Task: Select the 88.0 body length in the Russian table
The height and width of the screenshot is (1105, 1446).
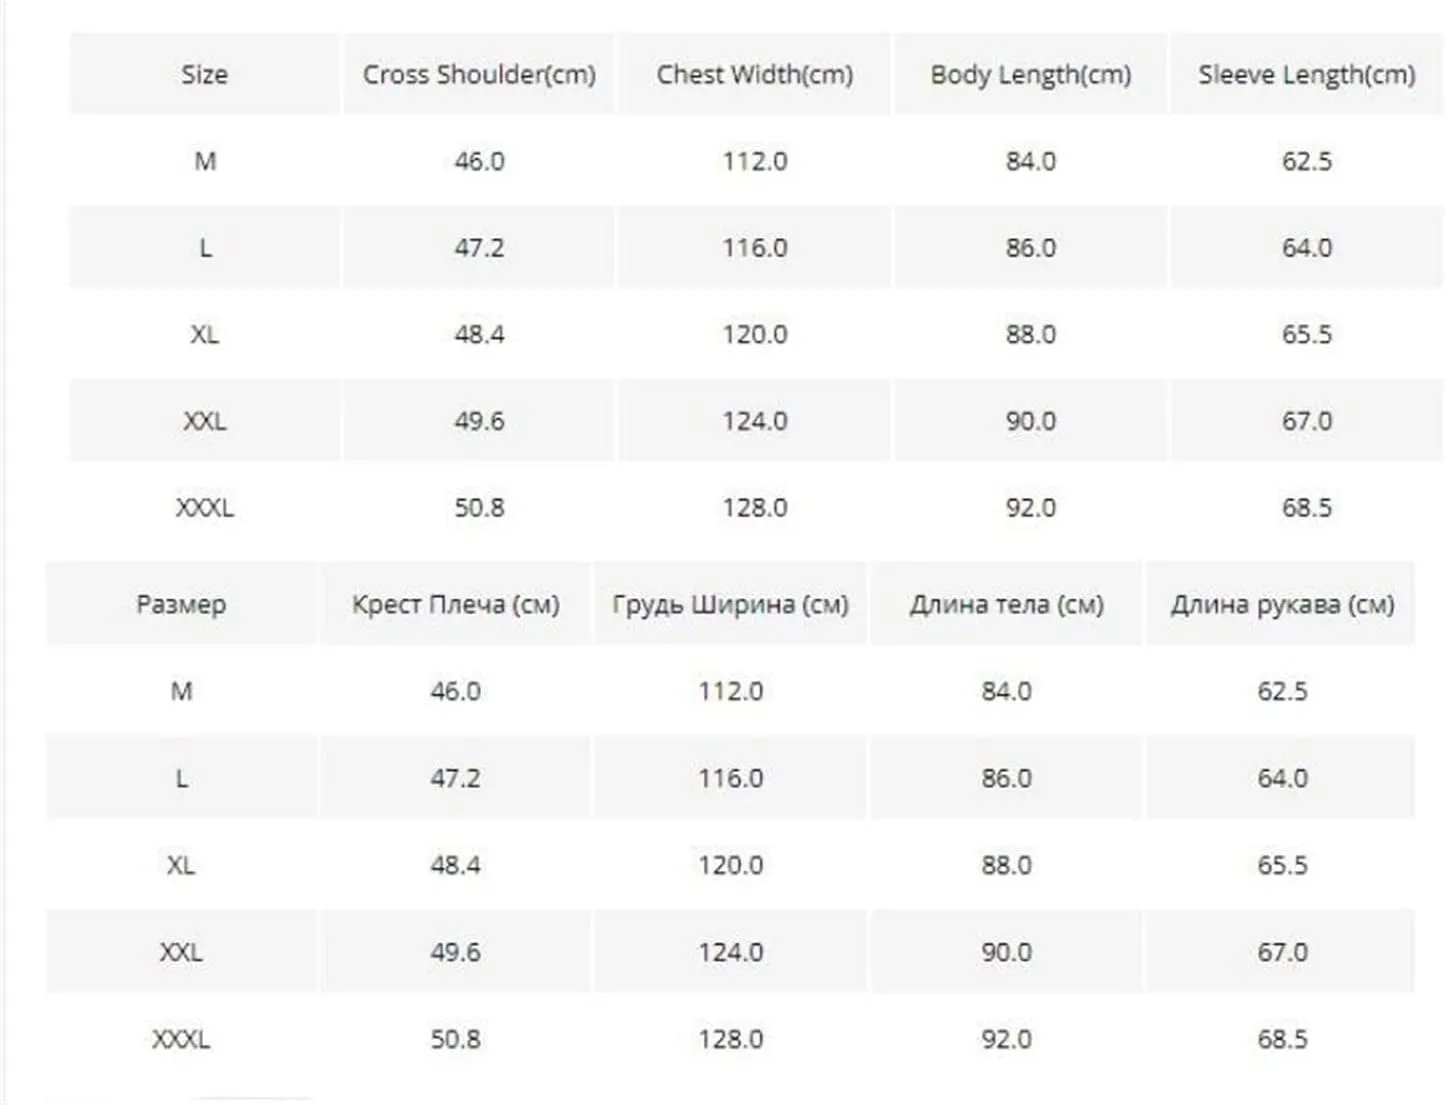Action: 1006,865
